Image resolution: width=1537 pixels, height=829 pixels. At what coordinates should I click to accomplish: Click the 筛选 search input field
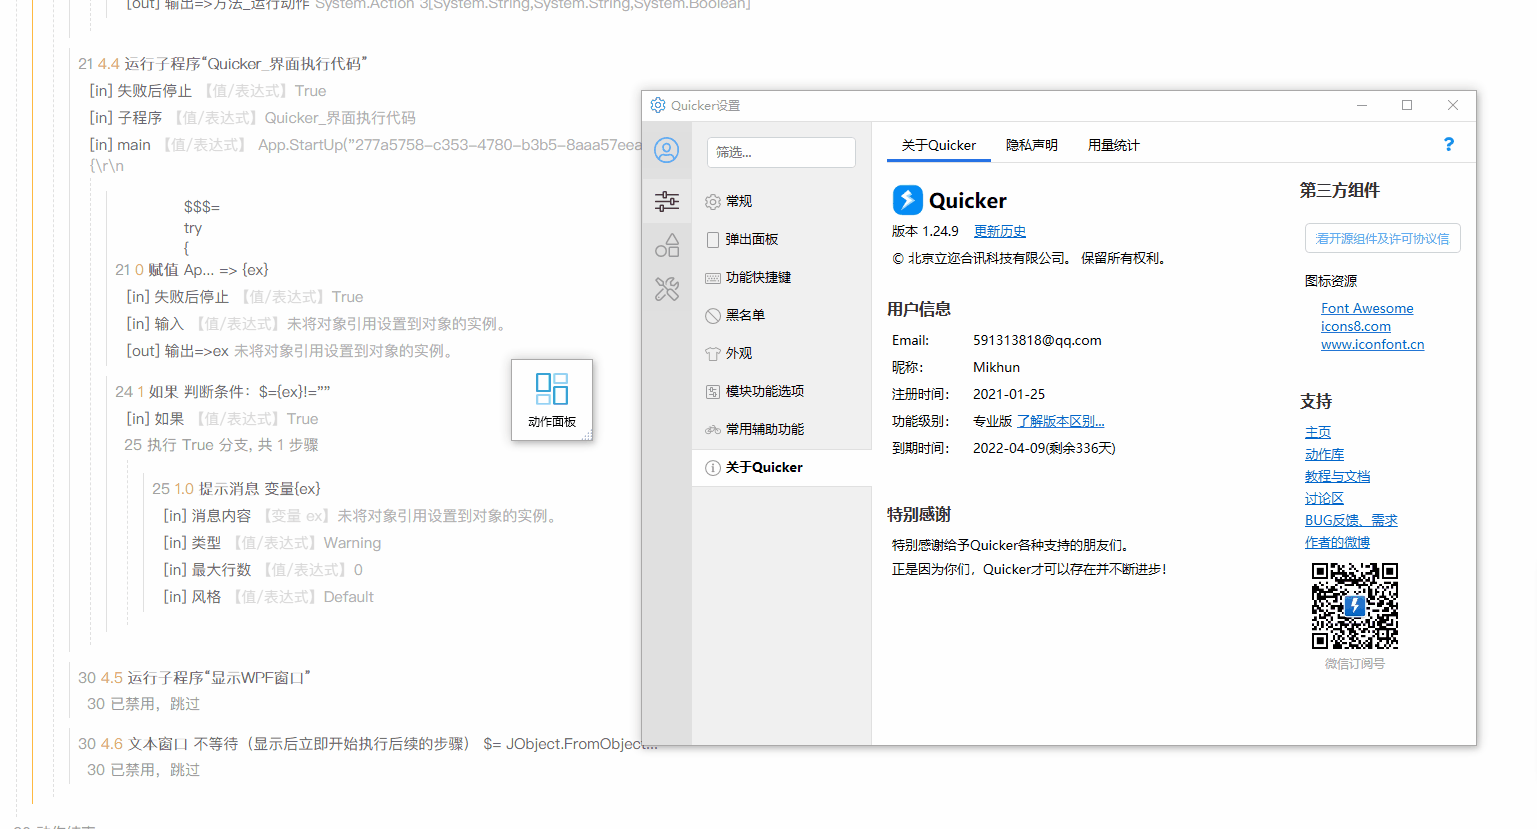781,152
